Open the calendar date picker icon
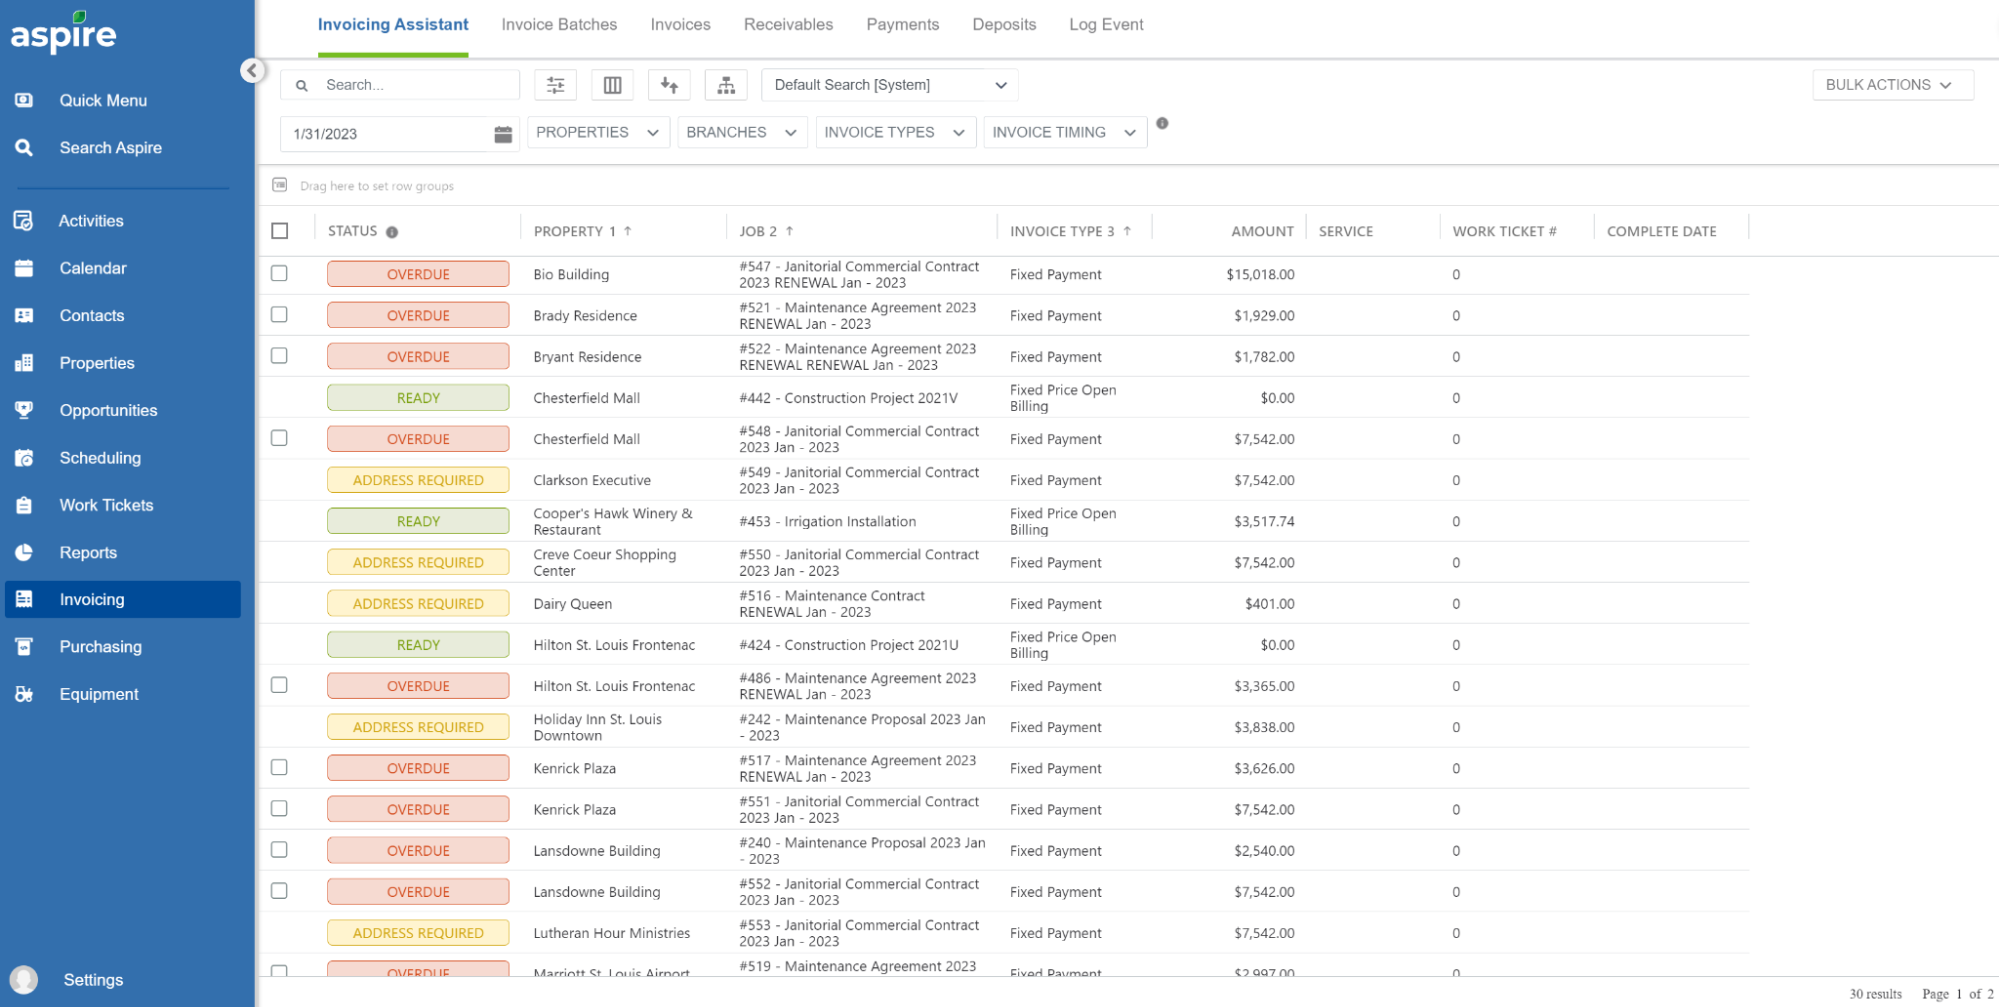Screen dimensions: 1999x1008 (x=503, y=134)
